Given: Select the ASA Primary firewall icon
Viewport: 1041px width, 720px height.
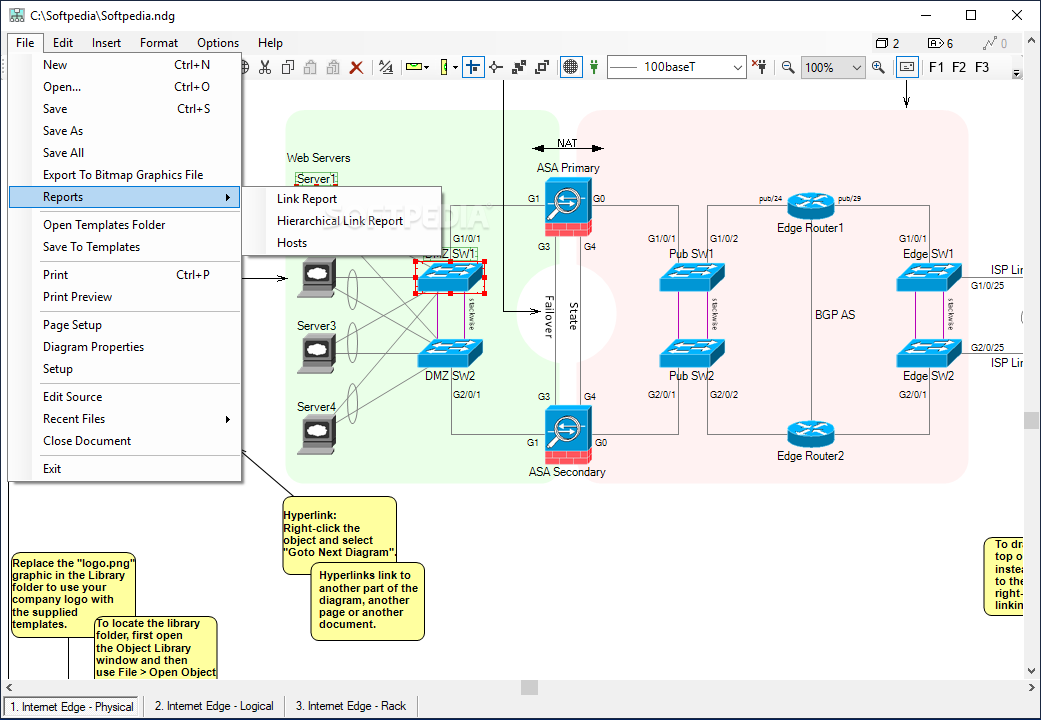Looking at the screenshot, I should 568,207.
